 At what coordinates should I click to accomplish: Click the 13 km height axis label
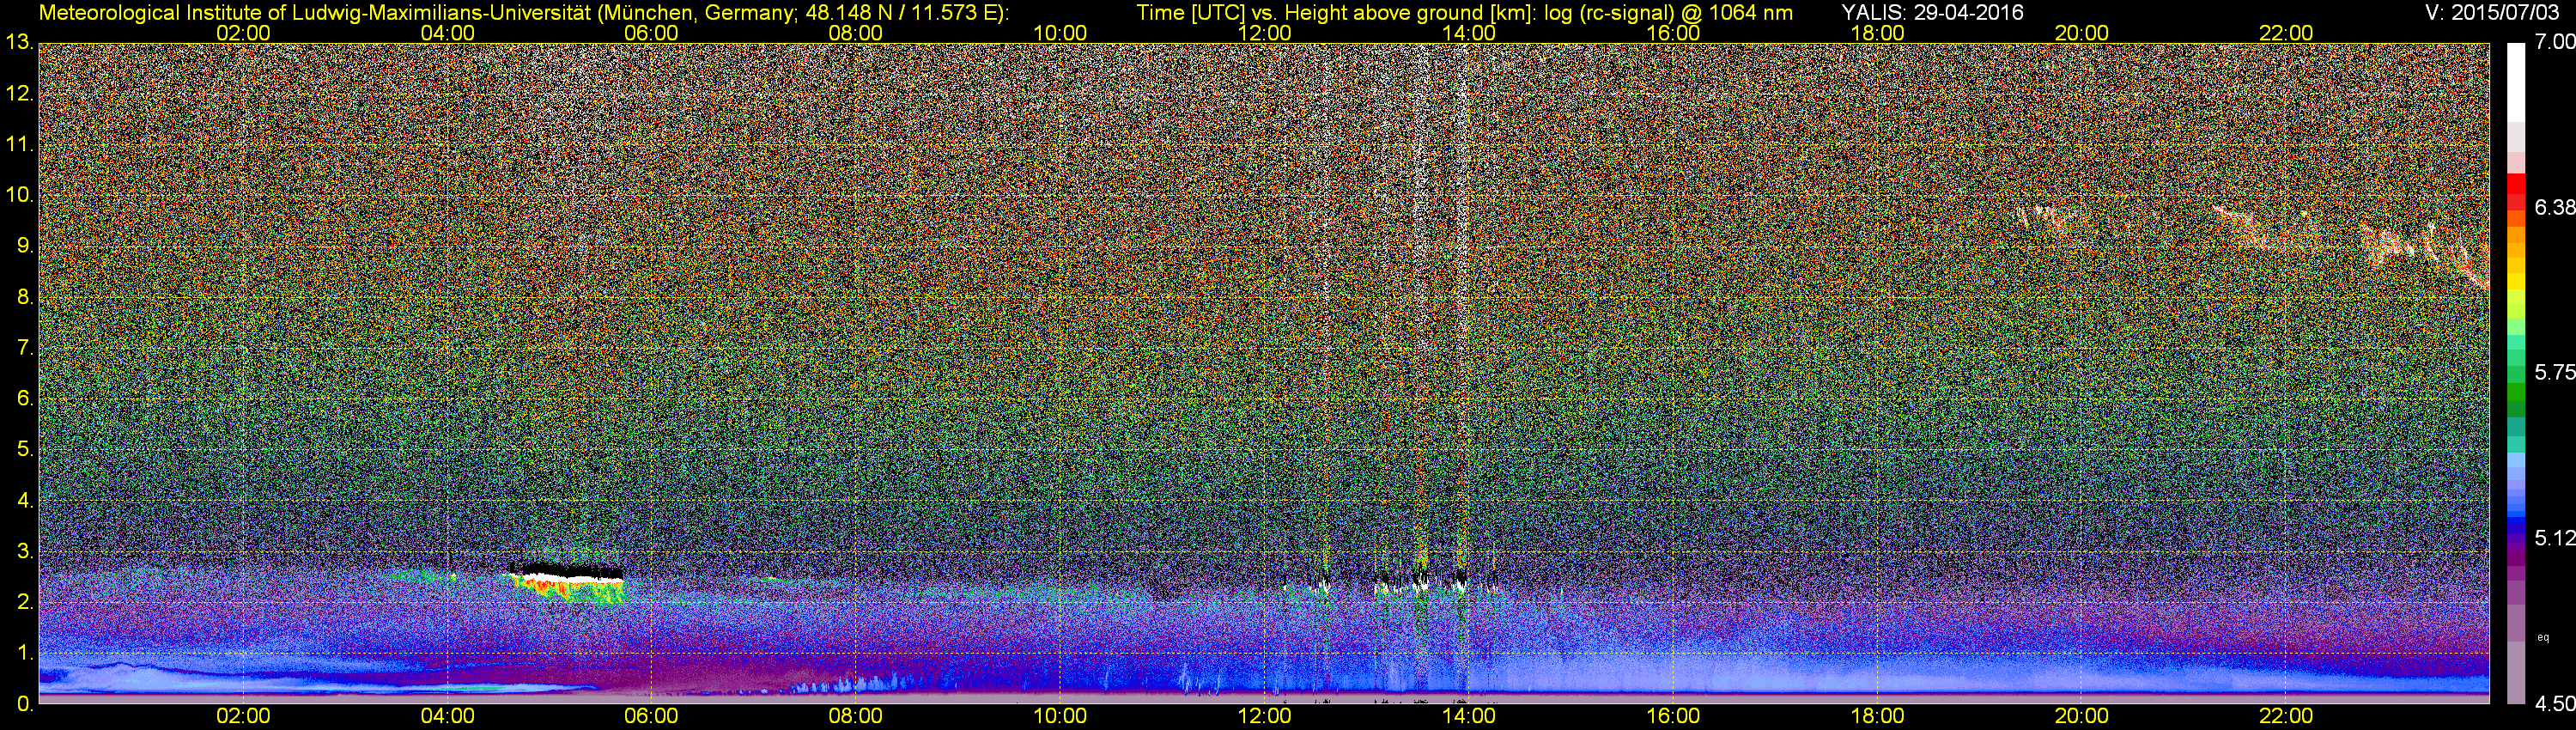coord(18,43)
